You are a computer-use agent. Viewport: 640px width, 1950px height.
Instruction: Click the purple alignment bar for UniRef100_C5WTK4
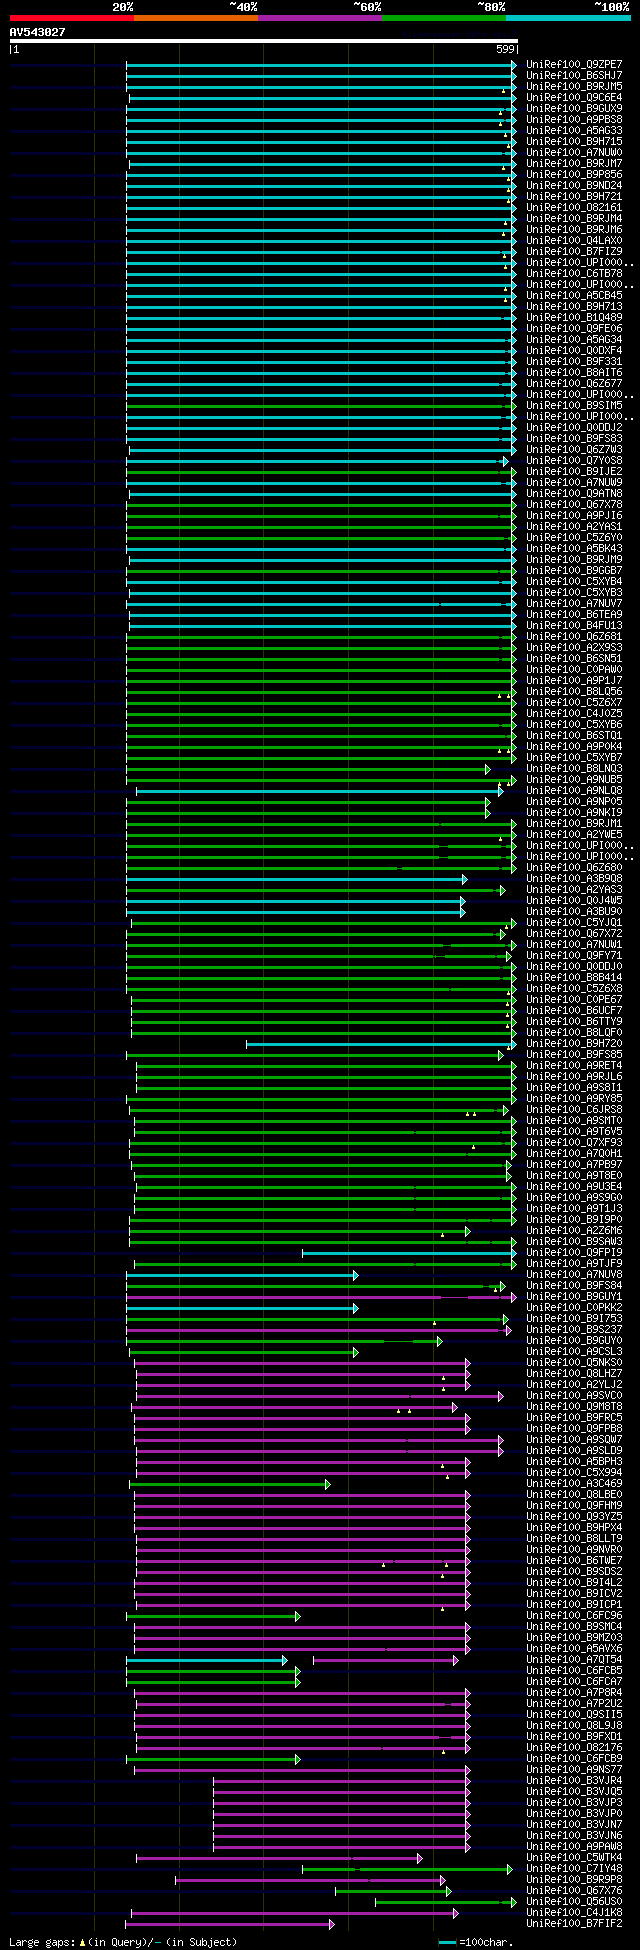click(277, 1858)
